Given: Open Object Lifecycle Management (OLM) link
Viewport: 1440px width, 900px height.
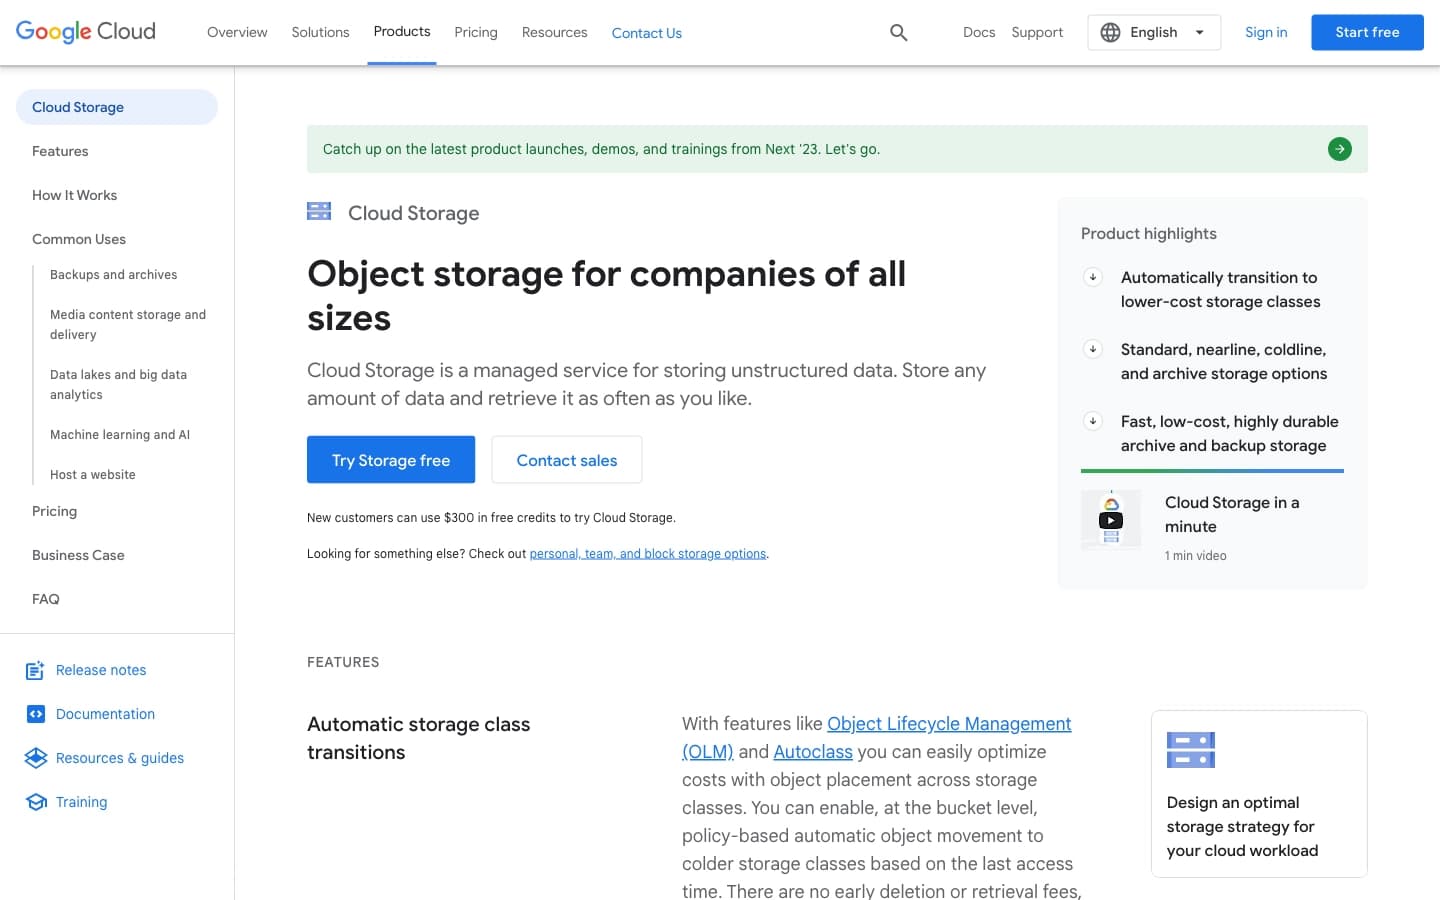Looking at the screenshot, I should coord(877,737).
